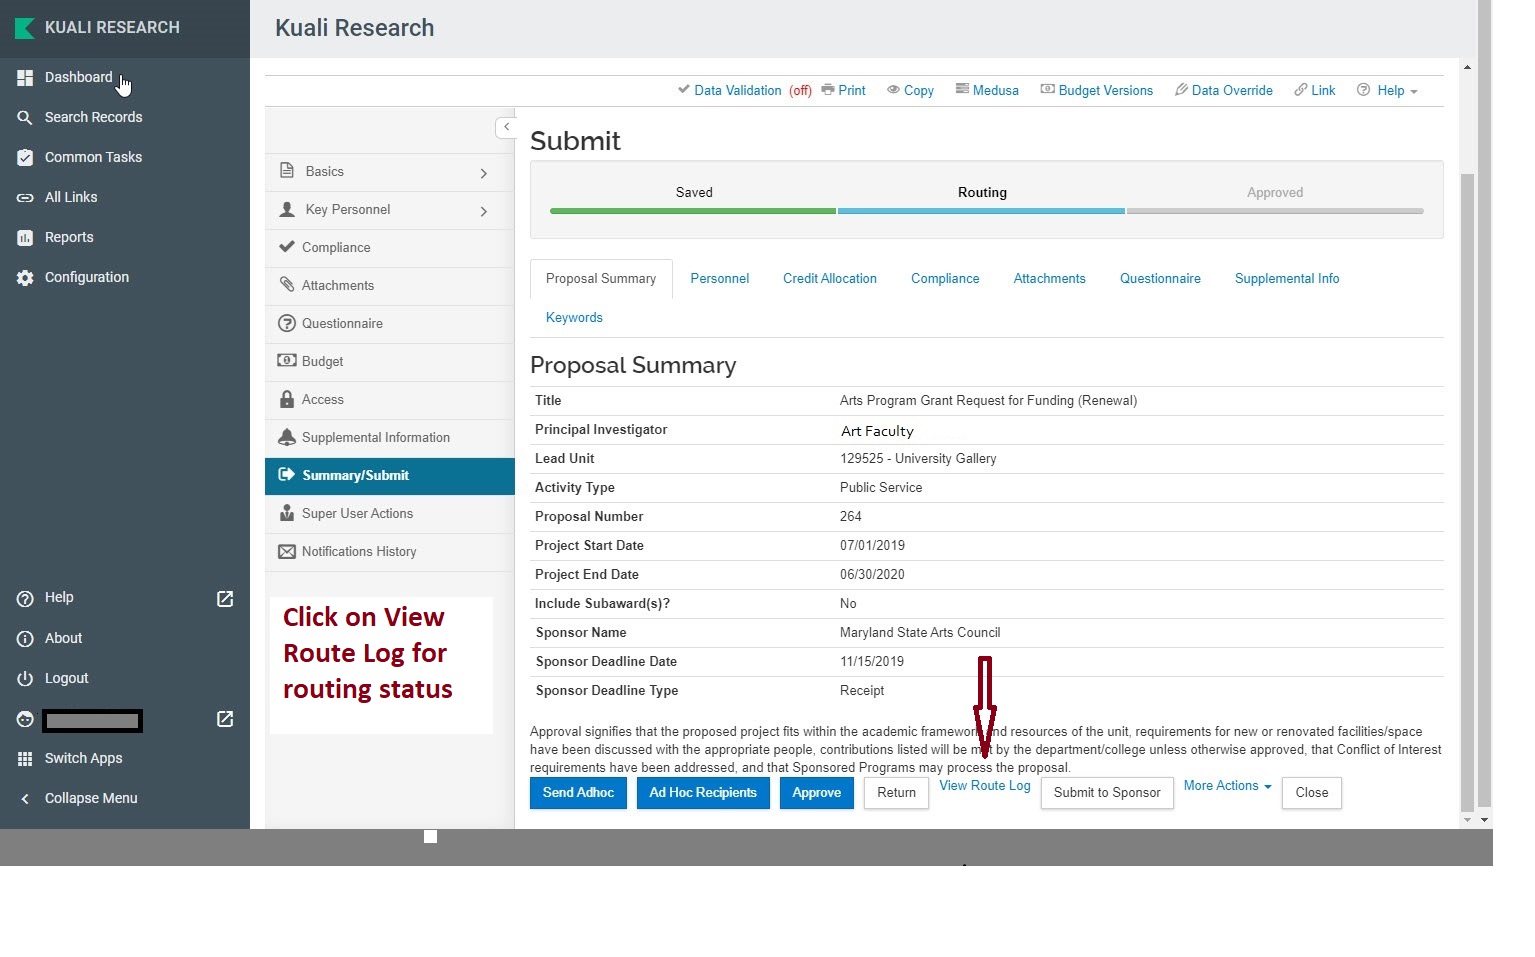
Task: Expand the Key Personnel section
Action: tap(484, 211)
